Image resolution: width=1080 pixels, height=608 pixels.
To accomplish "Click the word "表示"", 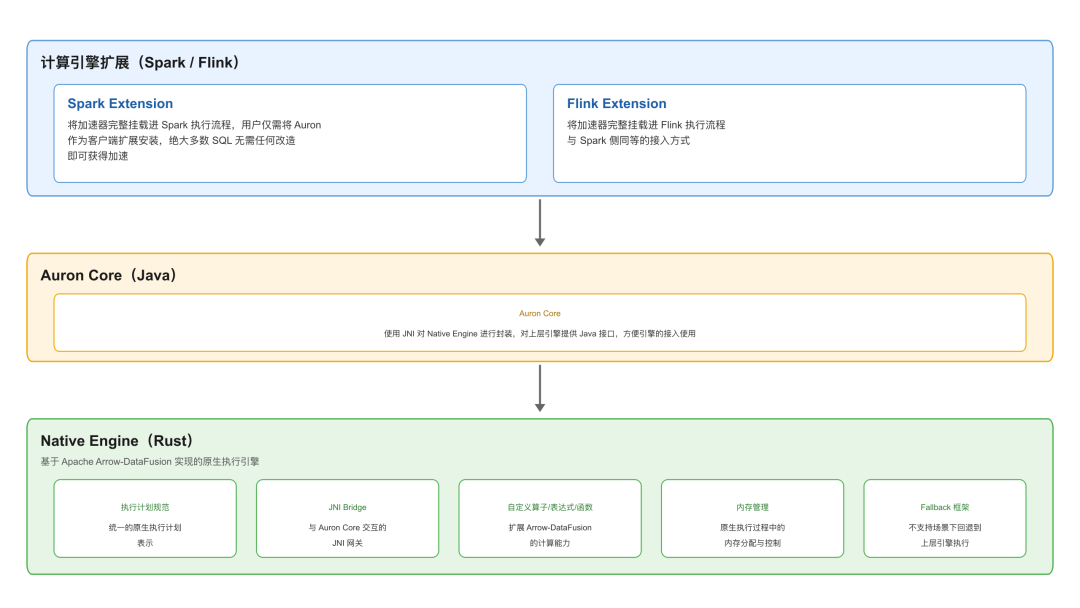I will tap(145, 543).
